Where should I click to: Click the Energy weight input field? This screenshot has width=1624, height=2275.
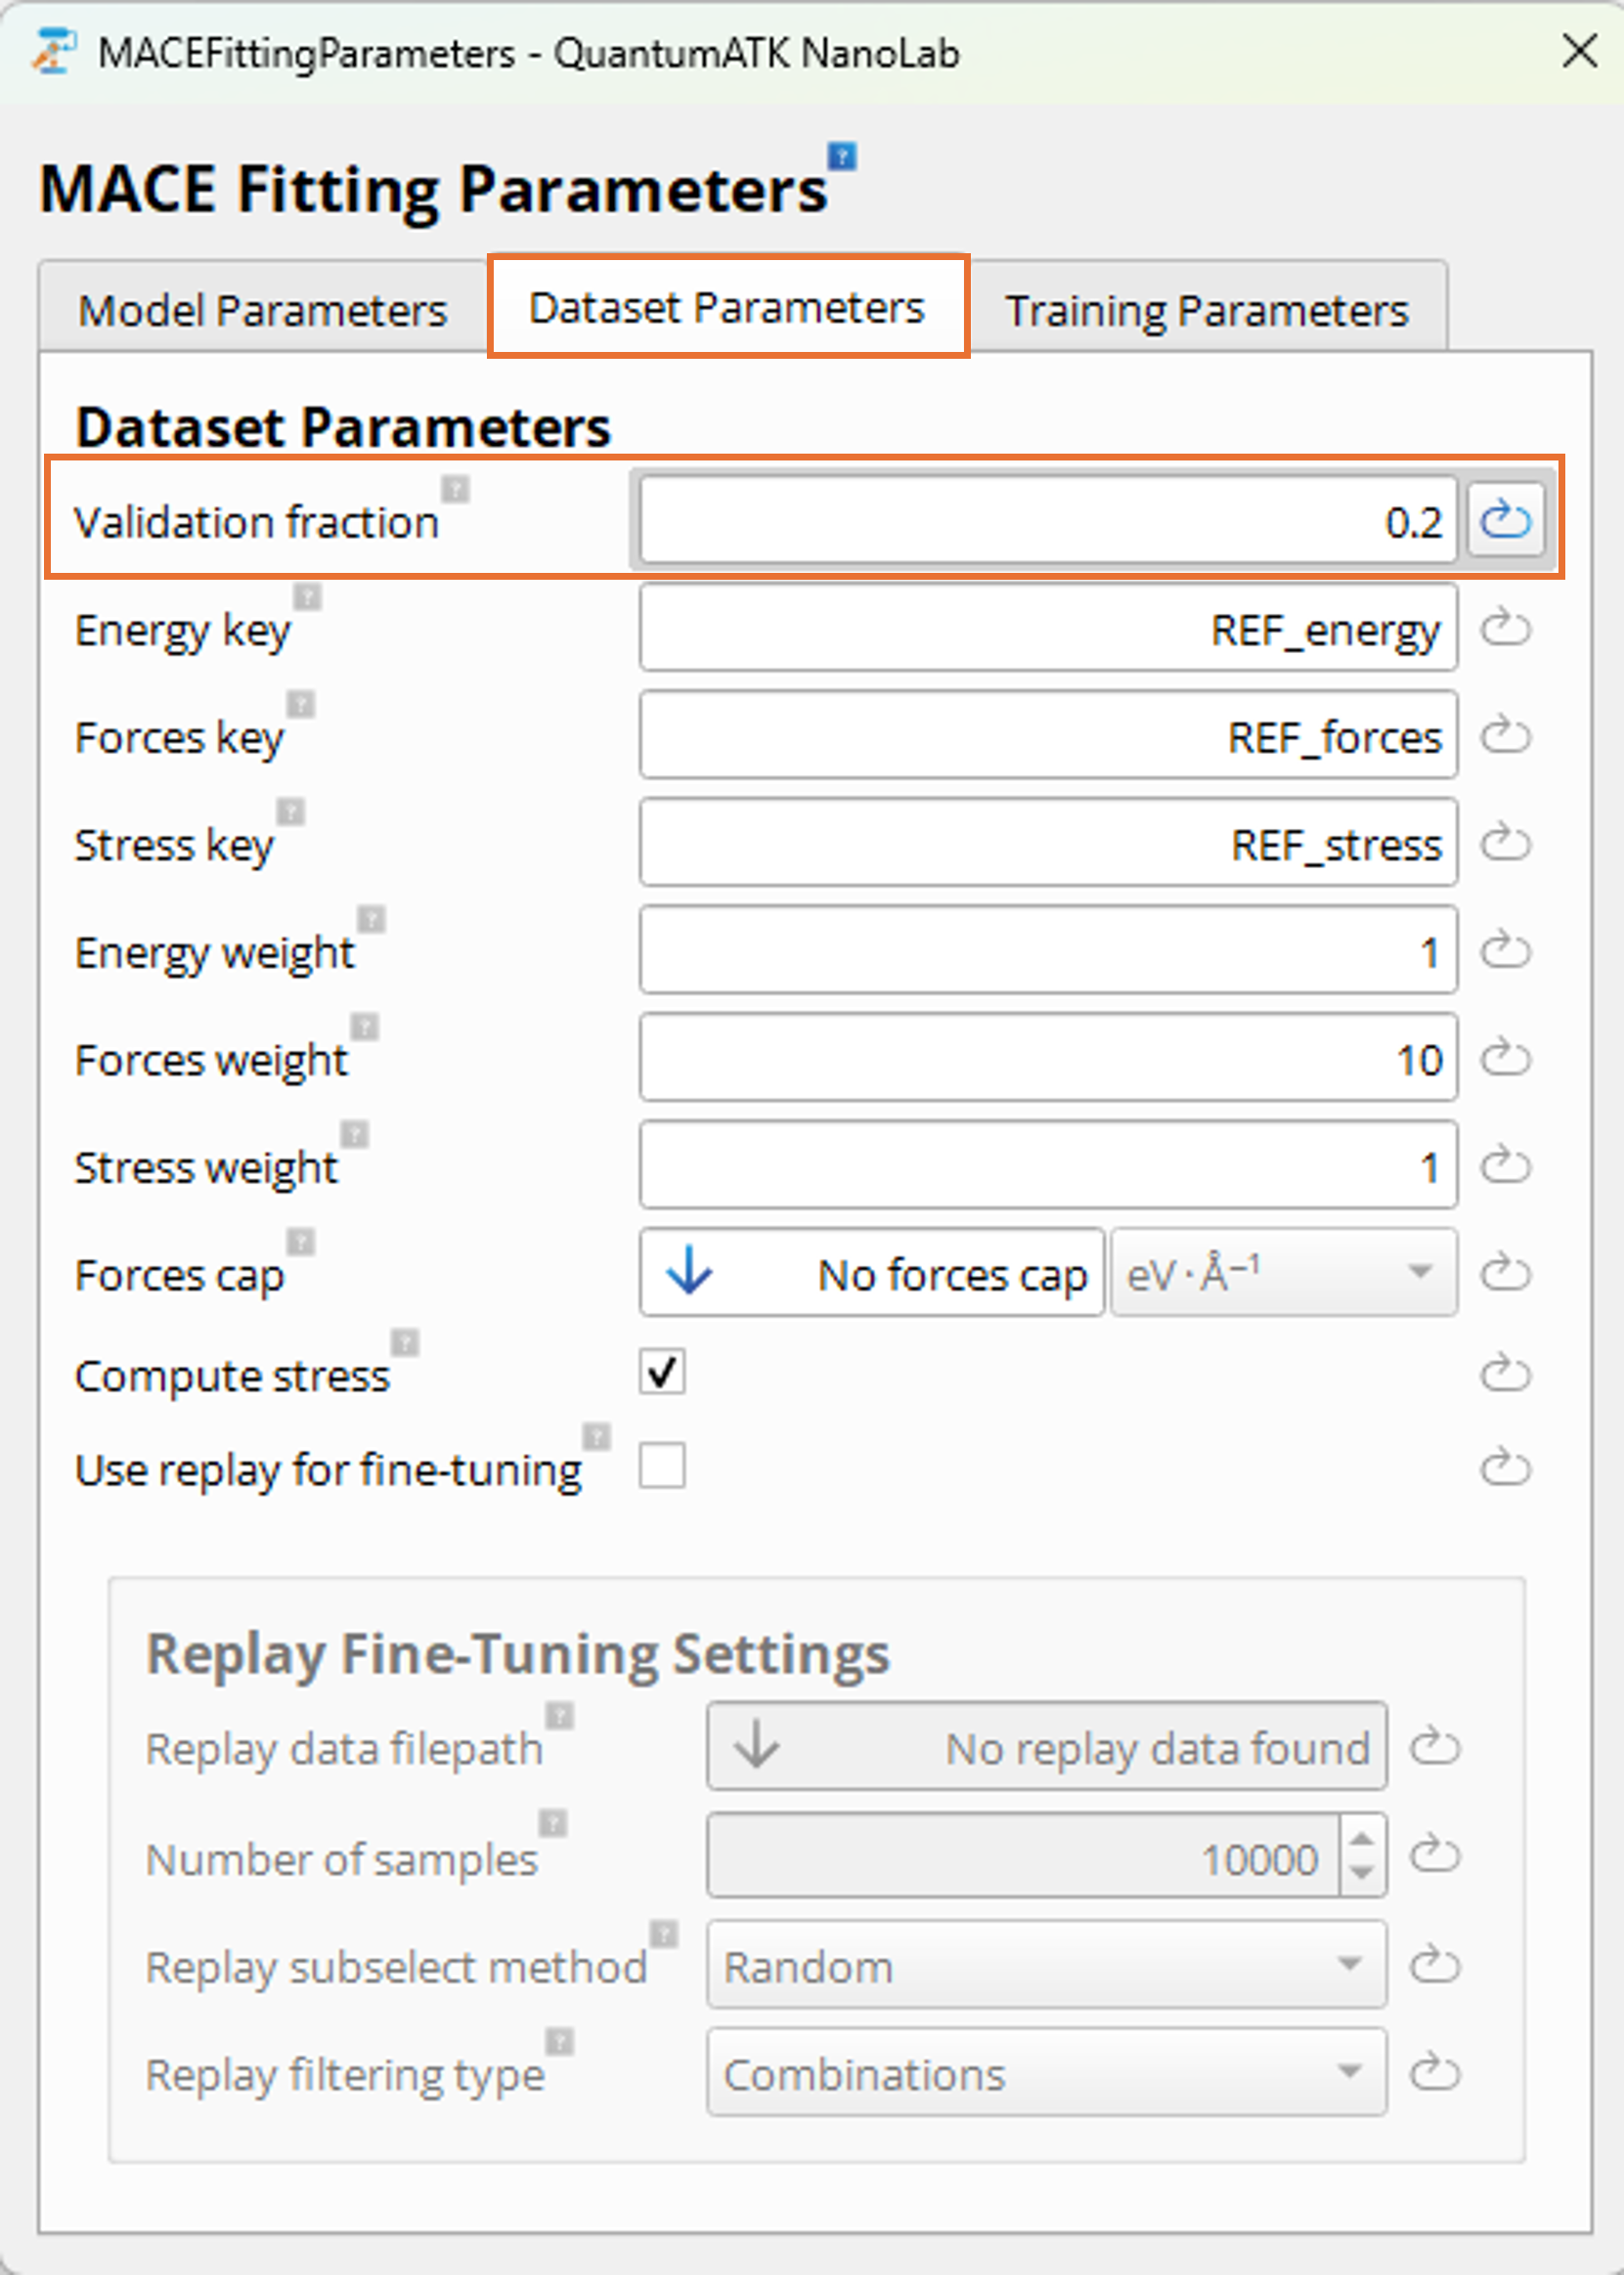1047,951
